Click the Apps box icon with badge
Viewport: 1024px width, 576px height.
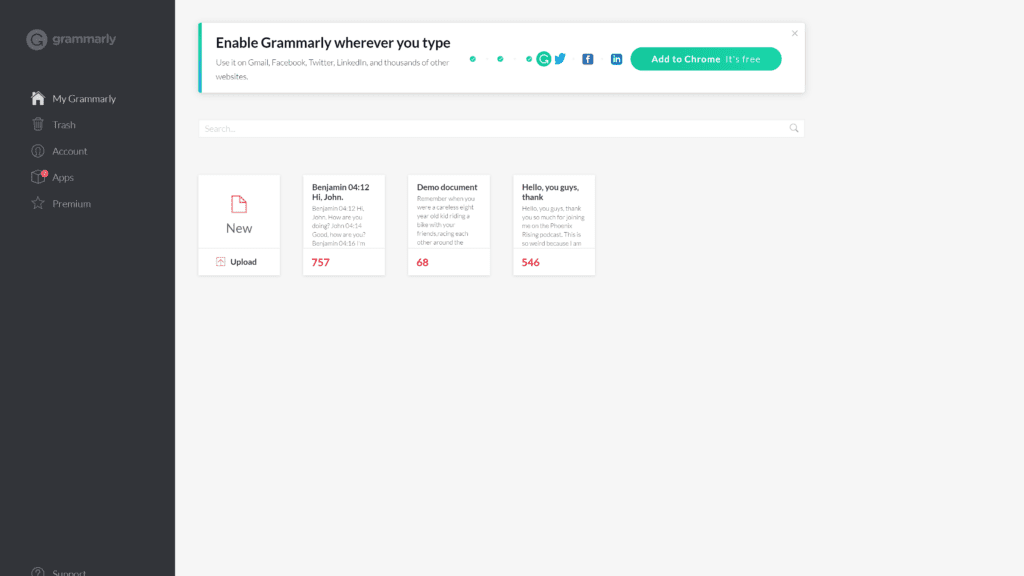[x=39, y=177]
